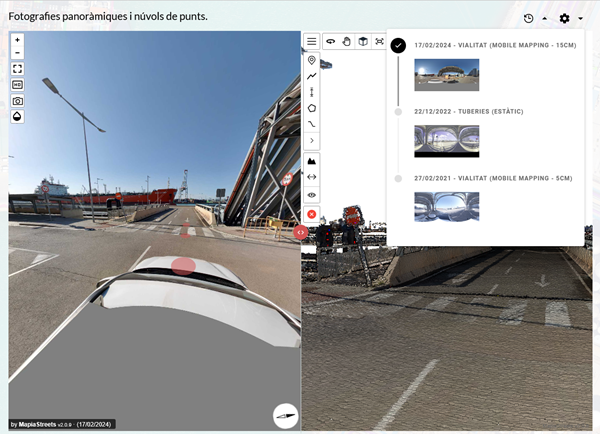
Task: Enter fullscreen mode for panorama
Action: (x=18, y=69)
